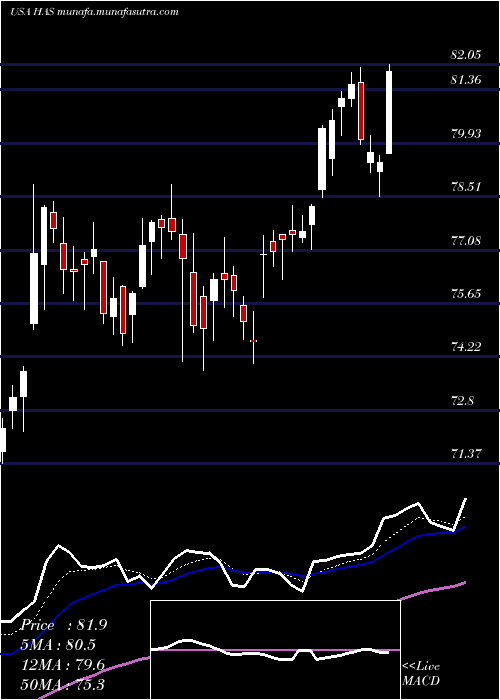Click the 74.22 price axis label
Viewport: 500px width, 700px height.
pyautogui.click(x=466, y=346)
